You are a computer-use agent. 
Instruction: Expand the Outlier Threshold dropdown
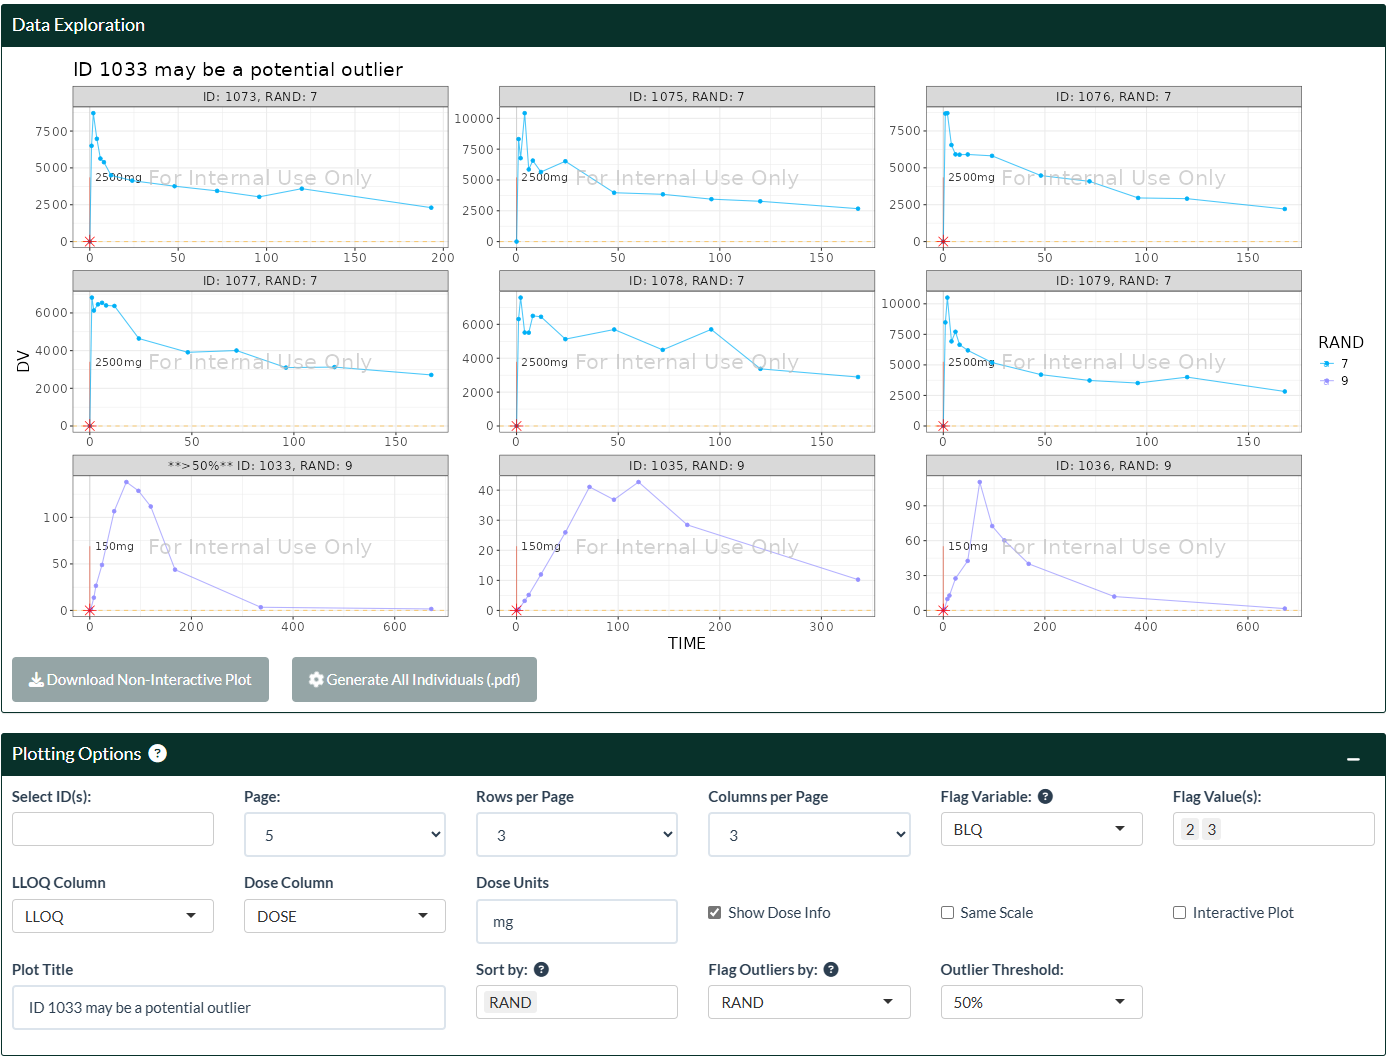click(x=1041, y=1002)
